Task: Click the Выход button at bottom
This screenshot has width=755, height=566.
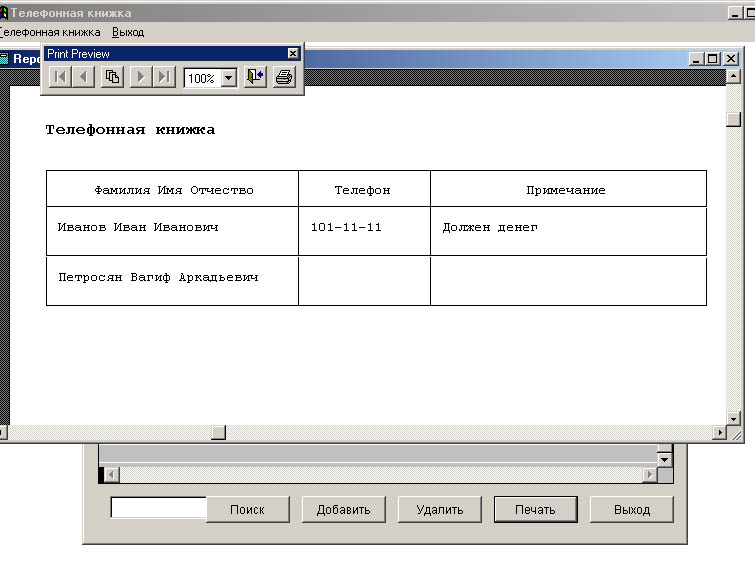Action: pos(632,510)
